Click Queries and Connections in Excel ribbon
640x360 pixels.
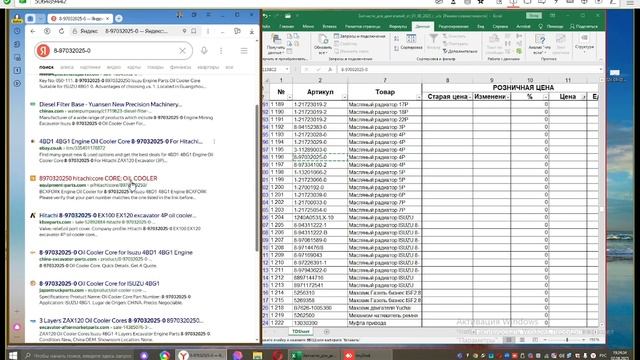coord(360,36)
